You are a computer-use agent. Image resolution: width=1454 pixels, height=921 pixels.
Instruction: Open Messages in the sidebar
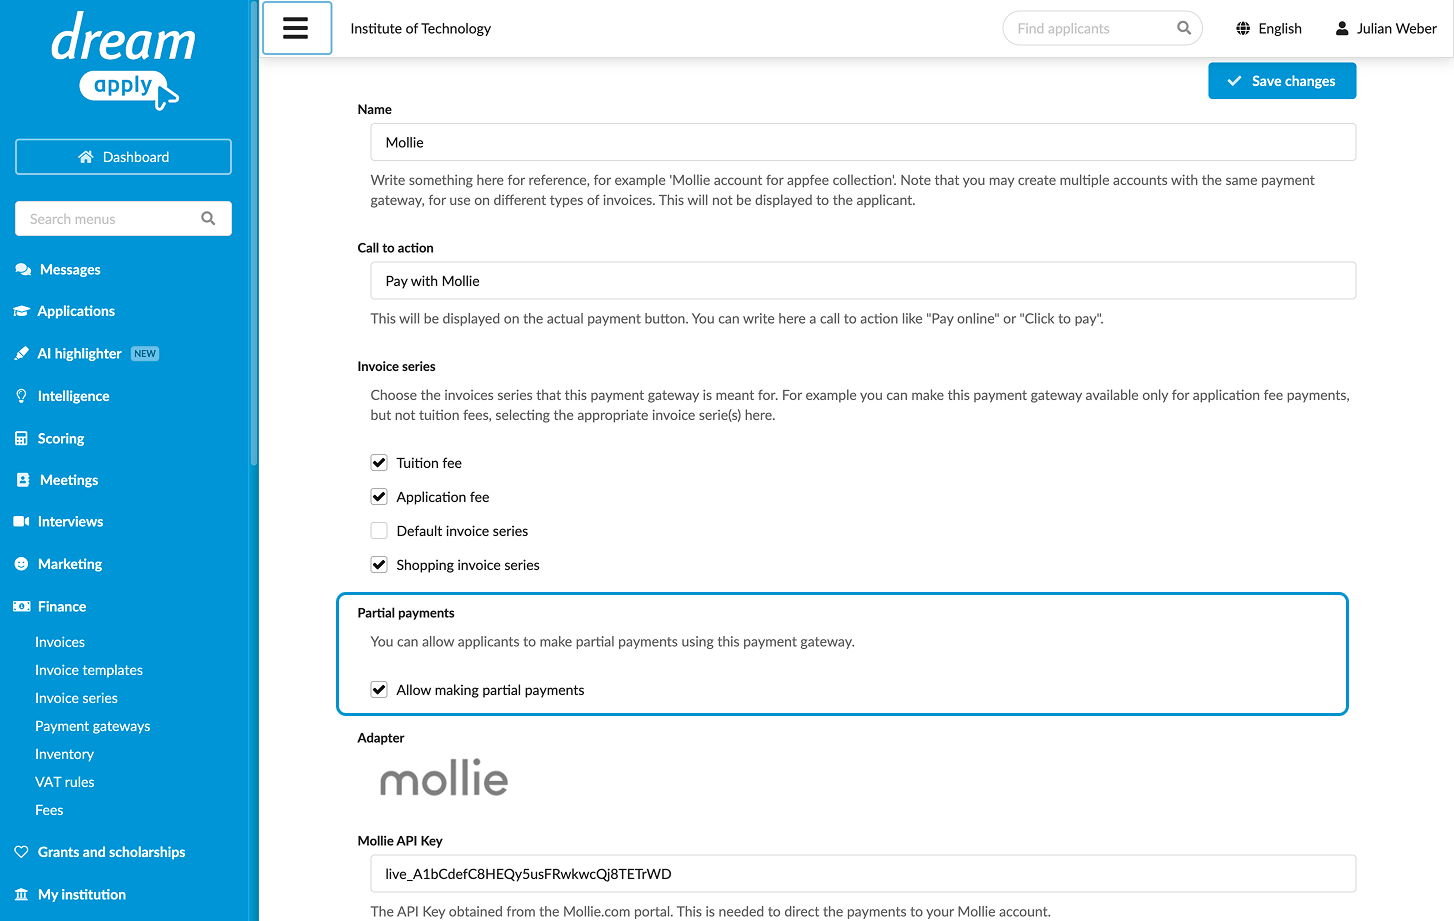(x=70, y=270)
